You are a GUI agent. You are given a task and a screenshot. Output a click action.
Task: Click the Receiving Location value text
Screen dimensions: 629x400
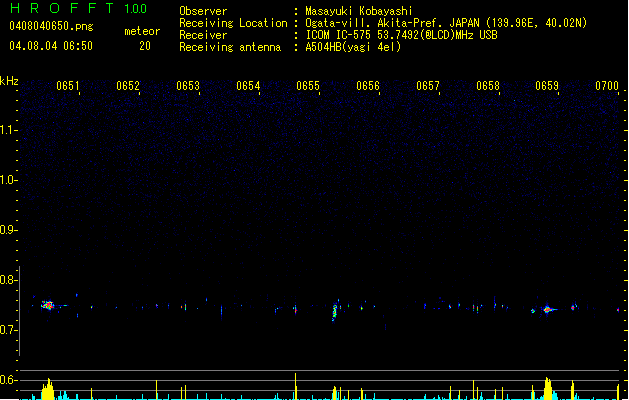pos(446,23)
